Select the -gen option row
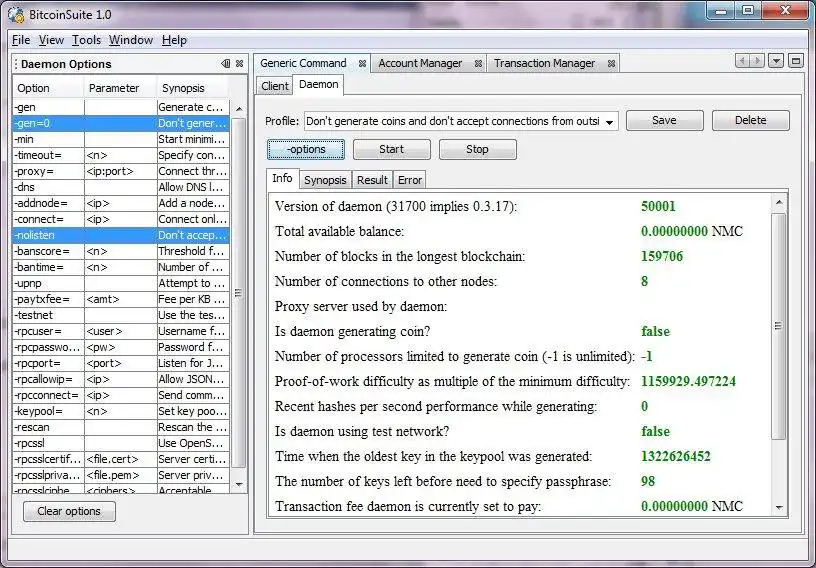This screenshot has width=816, height=568. [x=121, y=107]
